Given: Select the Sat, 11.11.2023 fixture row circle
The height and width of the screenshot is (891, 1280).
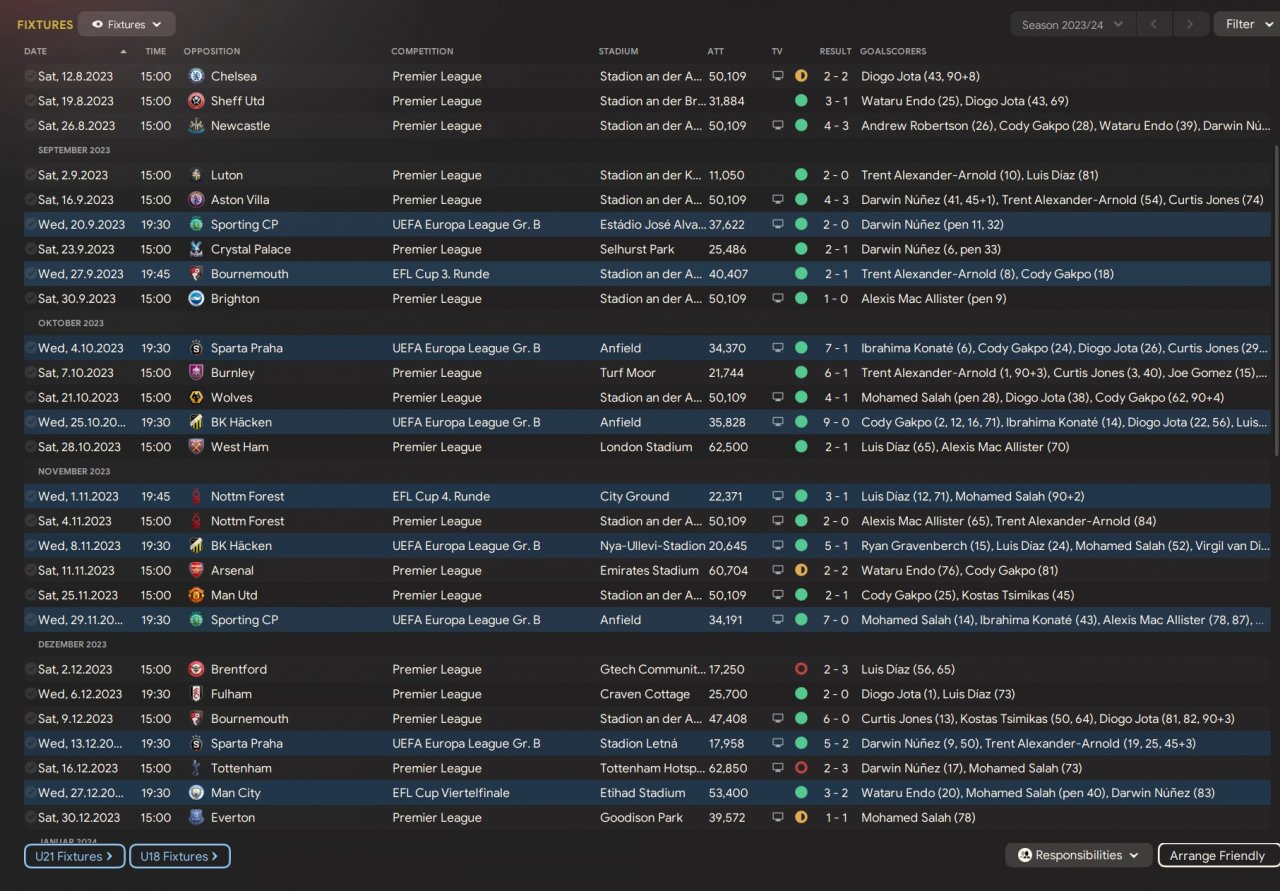Looking at the screenshot, I should tap(30, 571).
